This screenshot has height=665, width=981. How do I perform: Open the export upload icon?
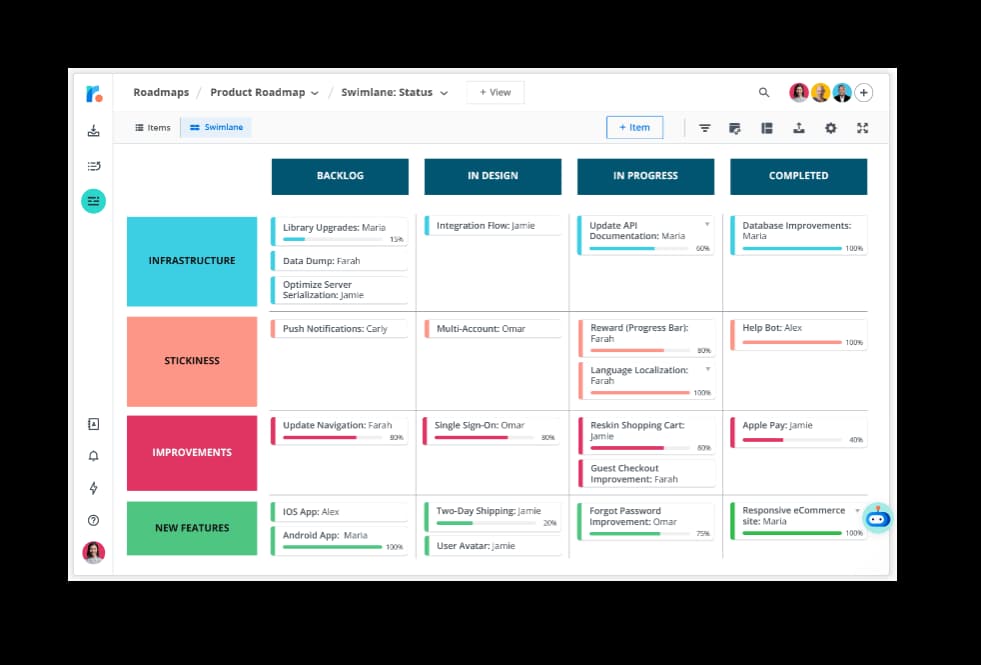click(x=799, y=128)
